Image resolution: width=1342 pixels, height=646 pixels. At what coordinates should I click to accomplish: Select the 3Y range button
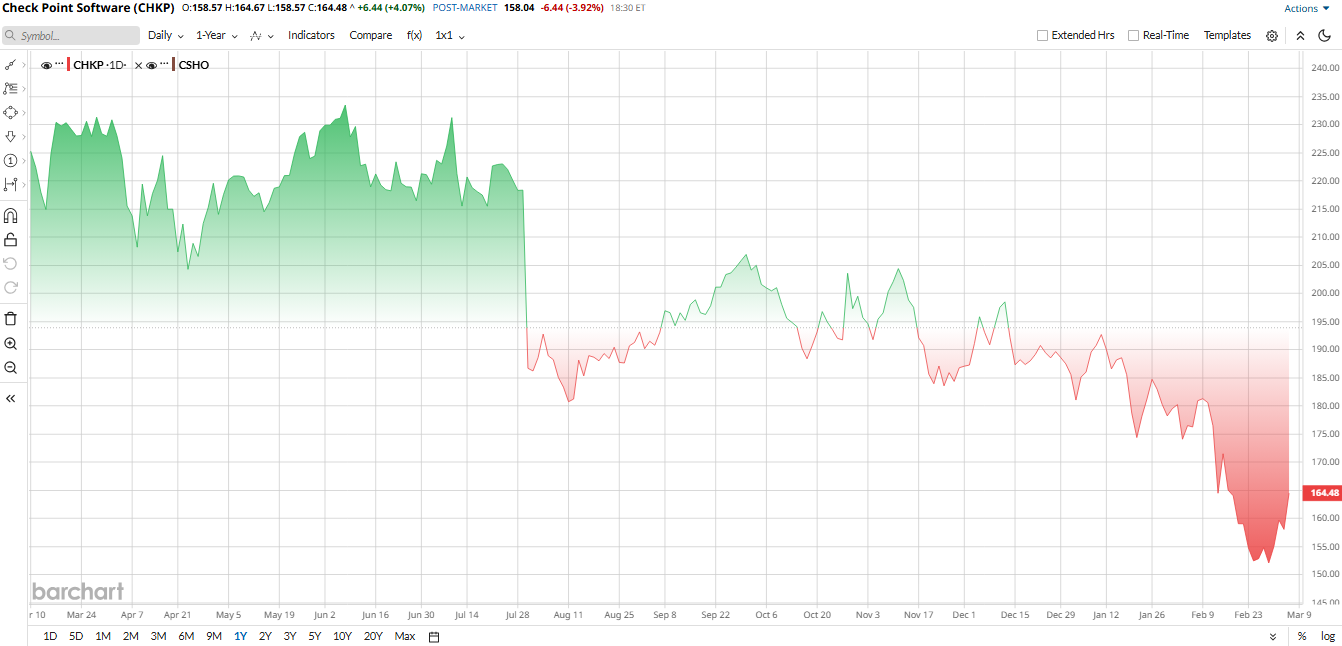[x=290, y=636]
